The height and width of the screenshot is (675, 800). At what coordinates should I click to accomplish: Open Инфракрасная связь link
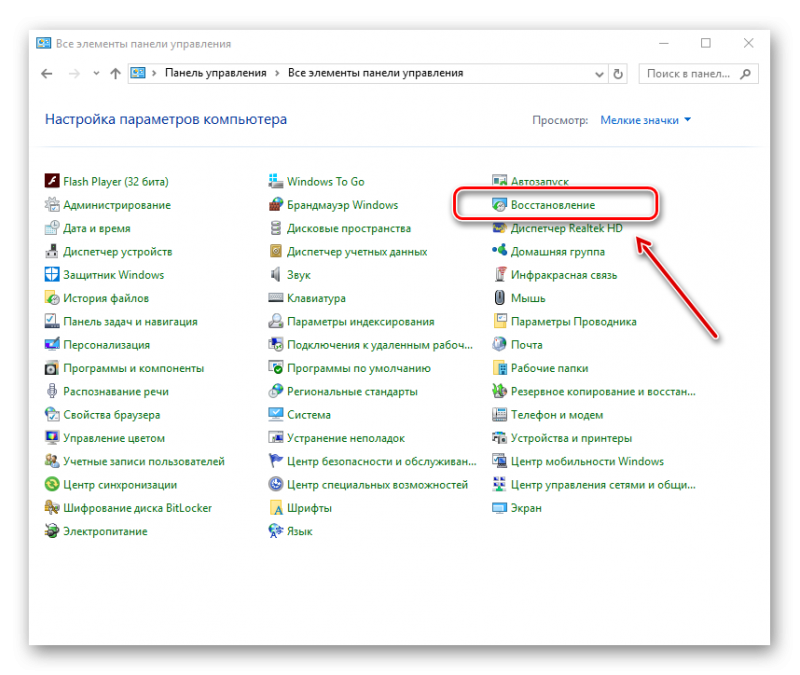pos(564,275)
